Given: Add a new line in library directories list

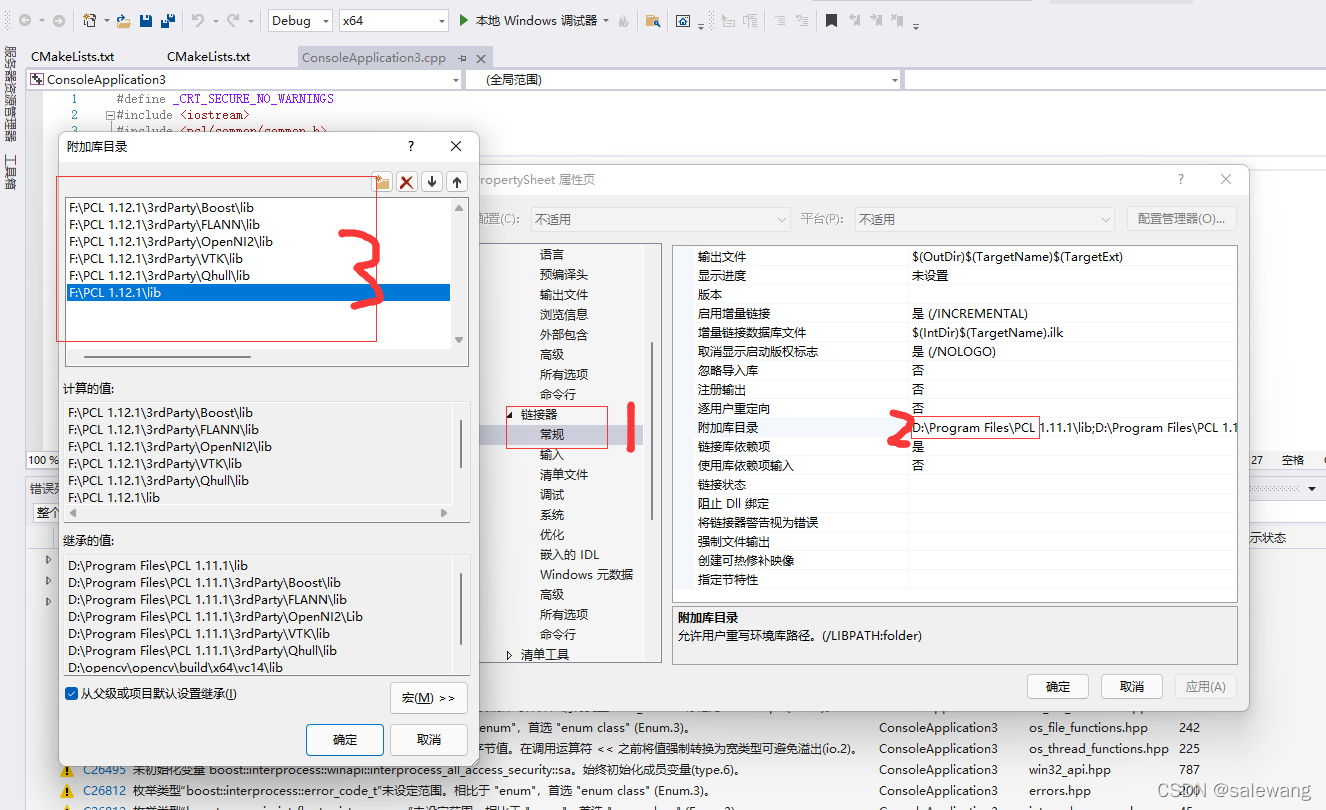Looking at the screenshot, I should [381, 182].
